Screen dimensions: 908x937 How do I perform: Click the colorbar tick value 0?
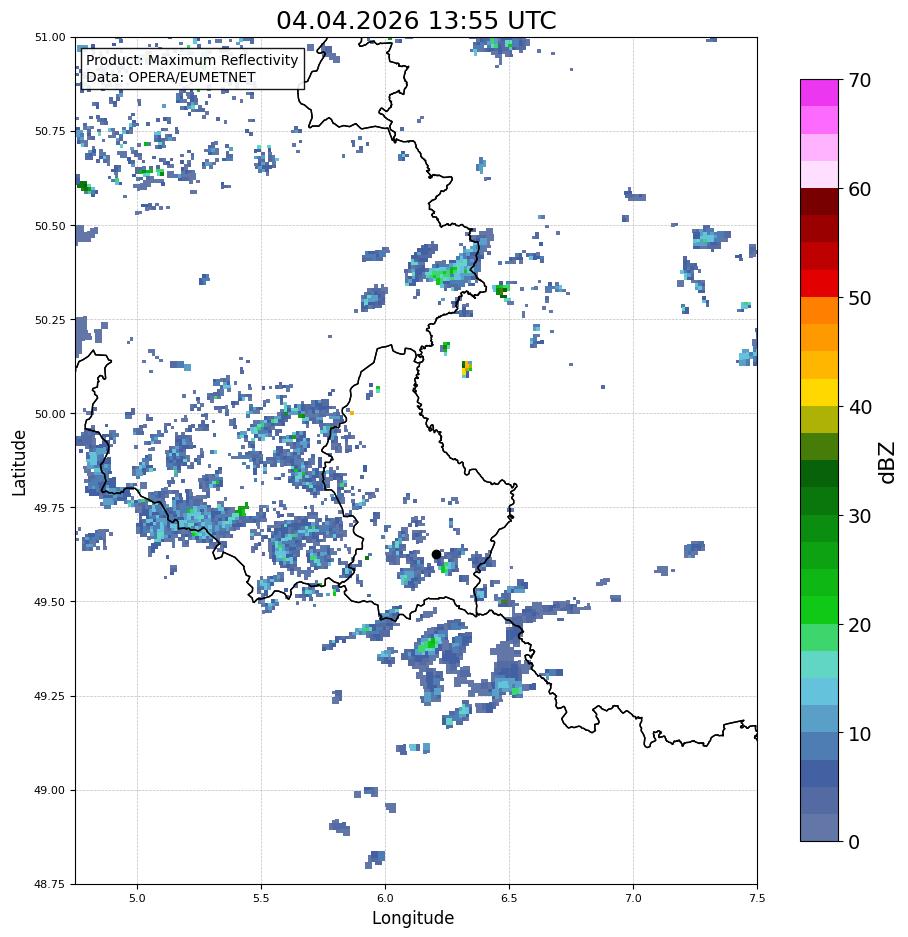[854, 842]
